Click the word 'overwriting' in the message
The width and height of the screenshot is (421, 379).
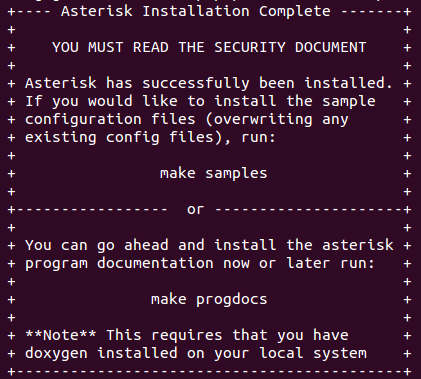(x=263, y=120)
